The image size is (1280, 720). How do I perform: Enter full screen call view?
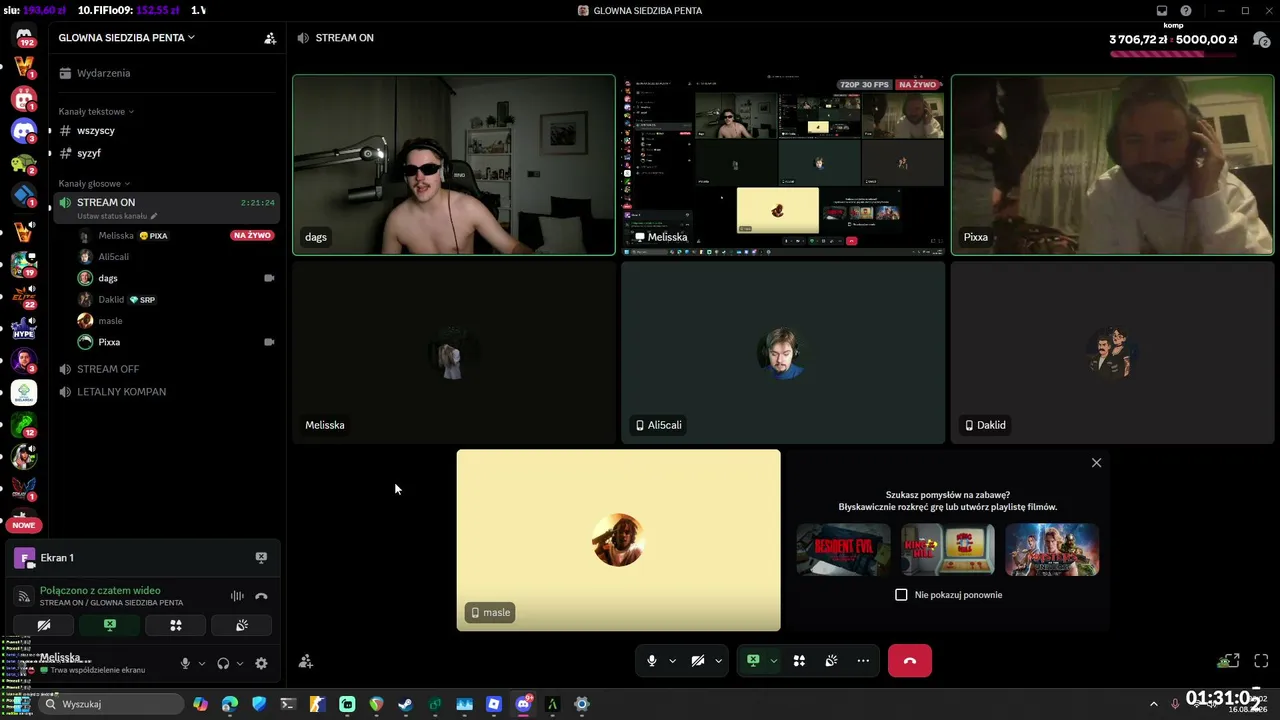1261,661
